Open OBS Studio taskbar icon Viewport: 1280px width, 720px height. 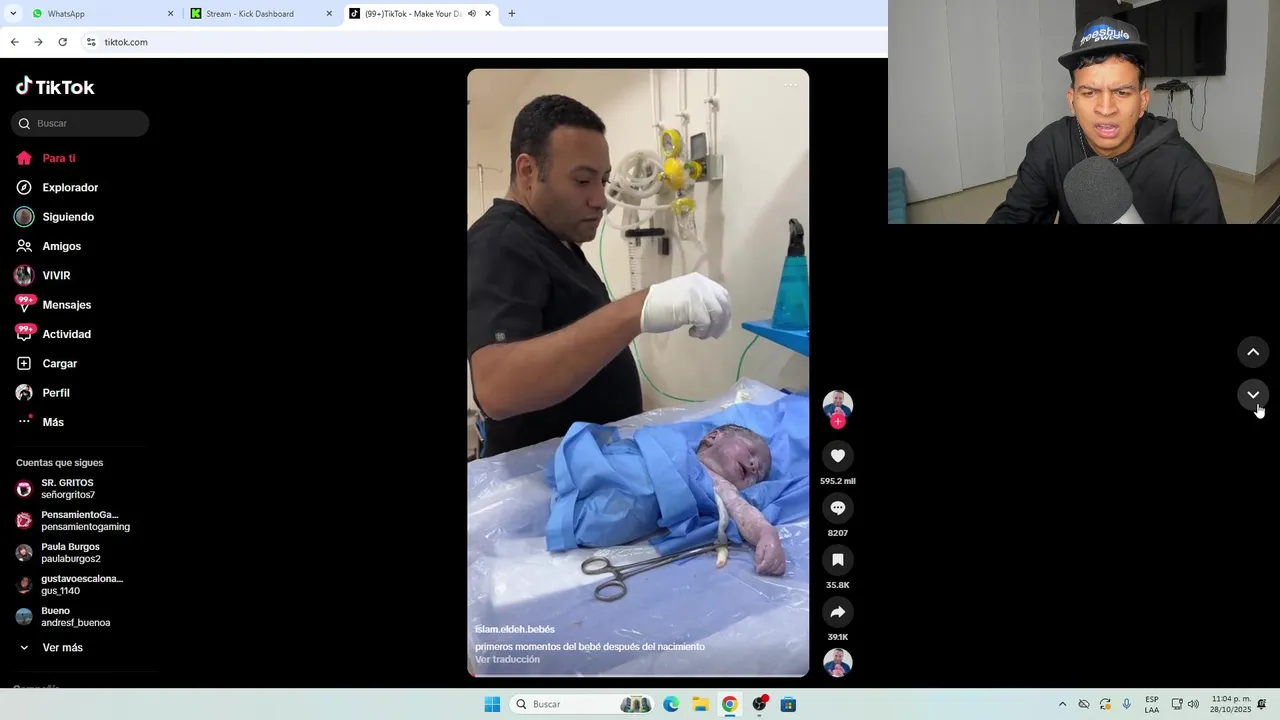759,704
